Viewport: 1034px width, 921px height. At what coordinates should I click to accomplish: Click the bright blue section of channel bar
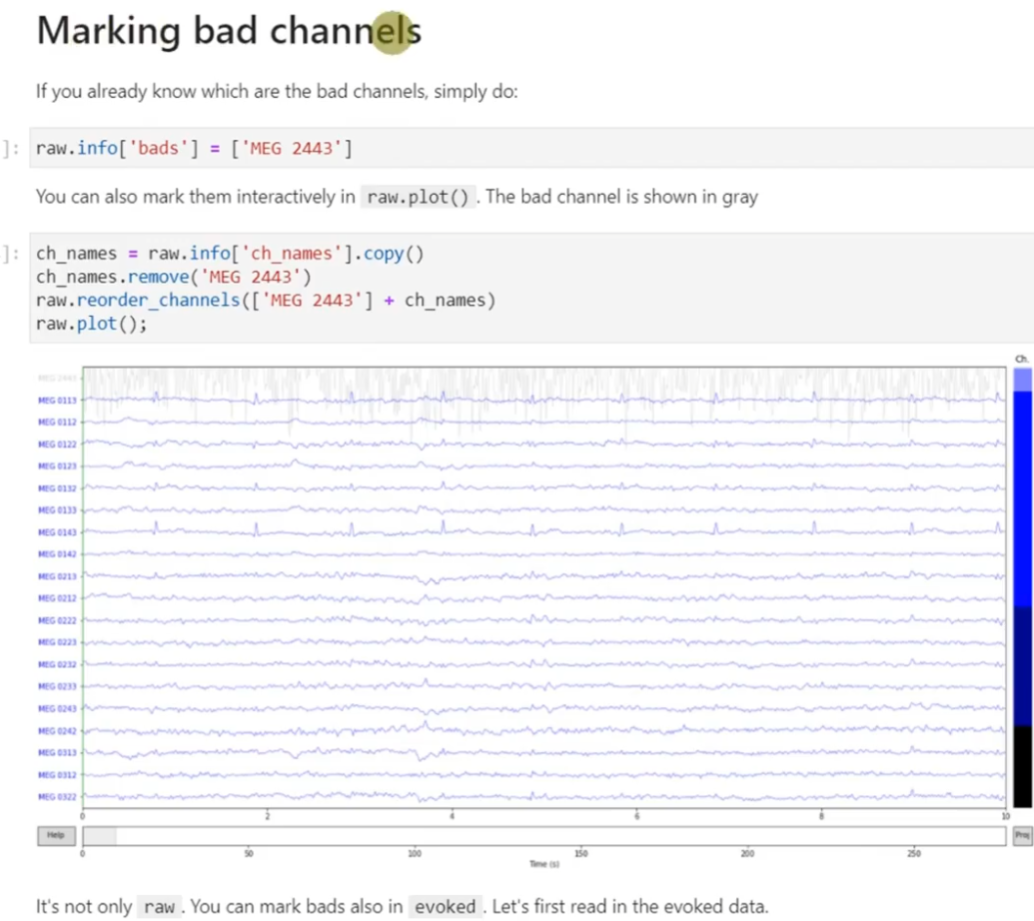point(1022,498)
